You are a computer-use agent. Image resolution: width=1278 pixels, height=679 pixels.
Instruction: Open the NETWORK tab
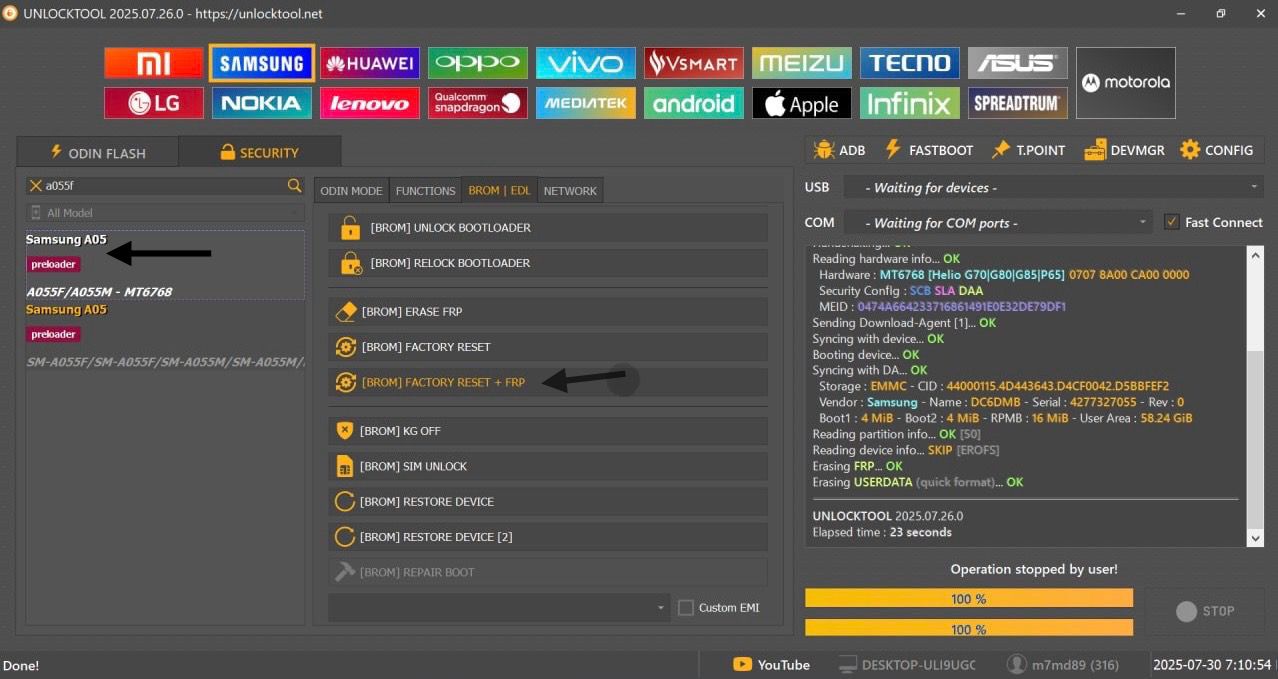(570, 190)
